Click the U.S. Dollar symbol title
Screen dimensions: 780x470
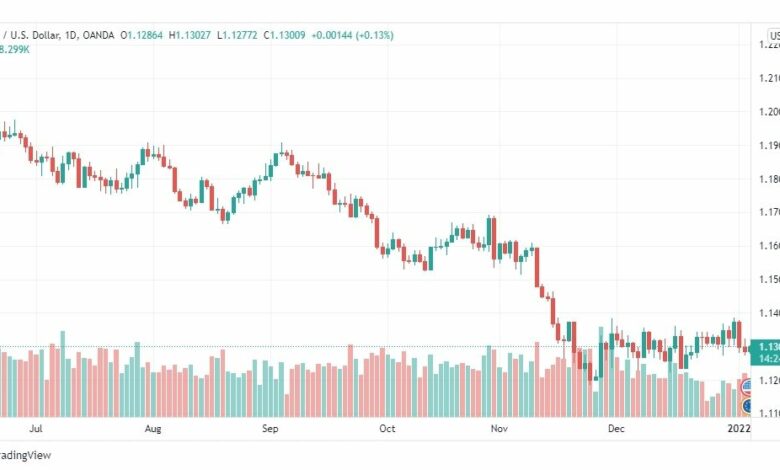tap(31, 35)
